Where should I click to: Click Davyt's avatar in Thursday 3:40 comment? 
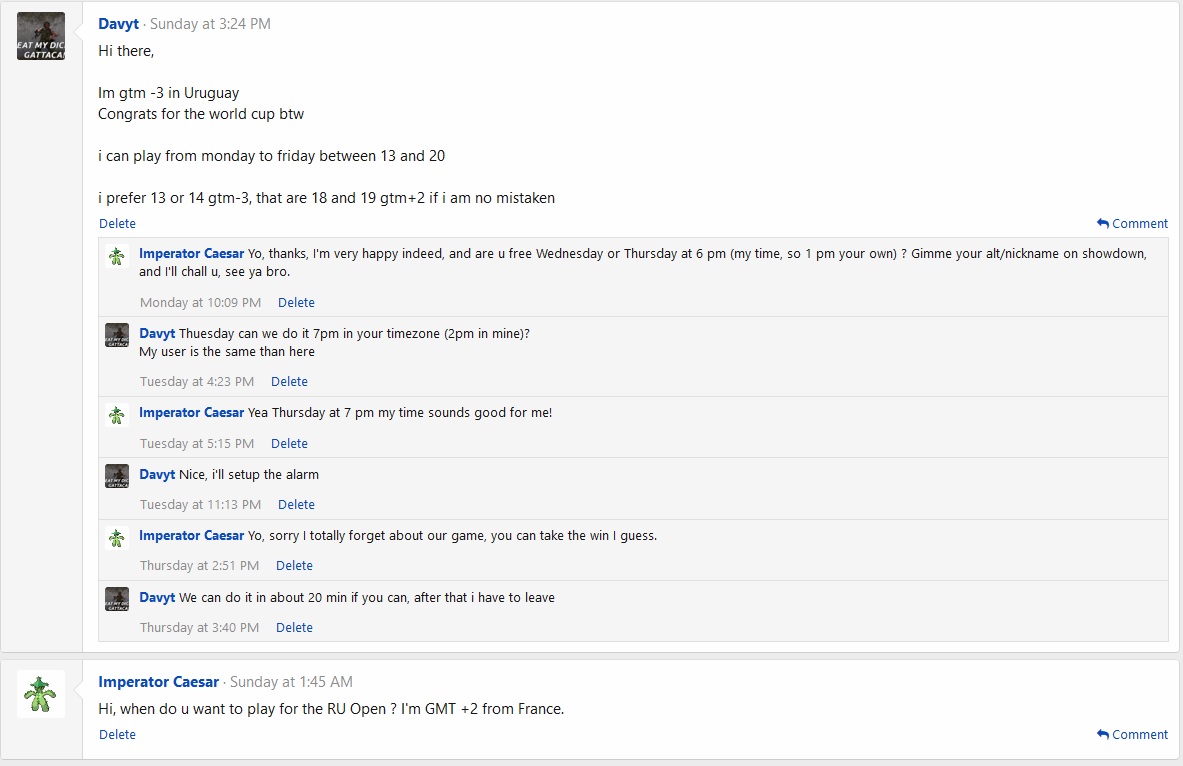coord(117,600)
